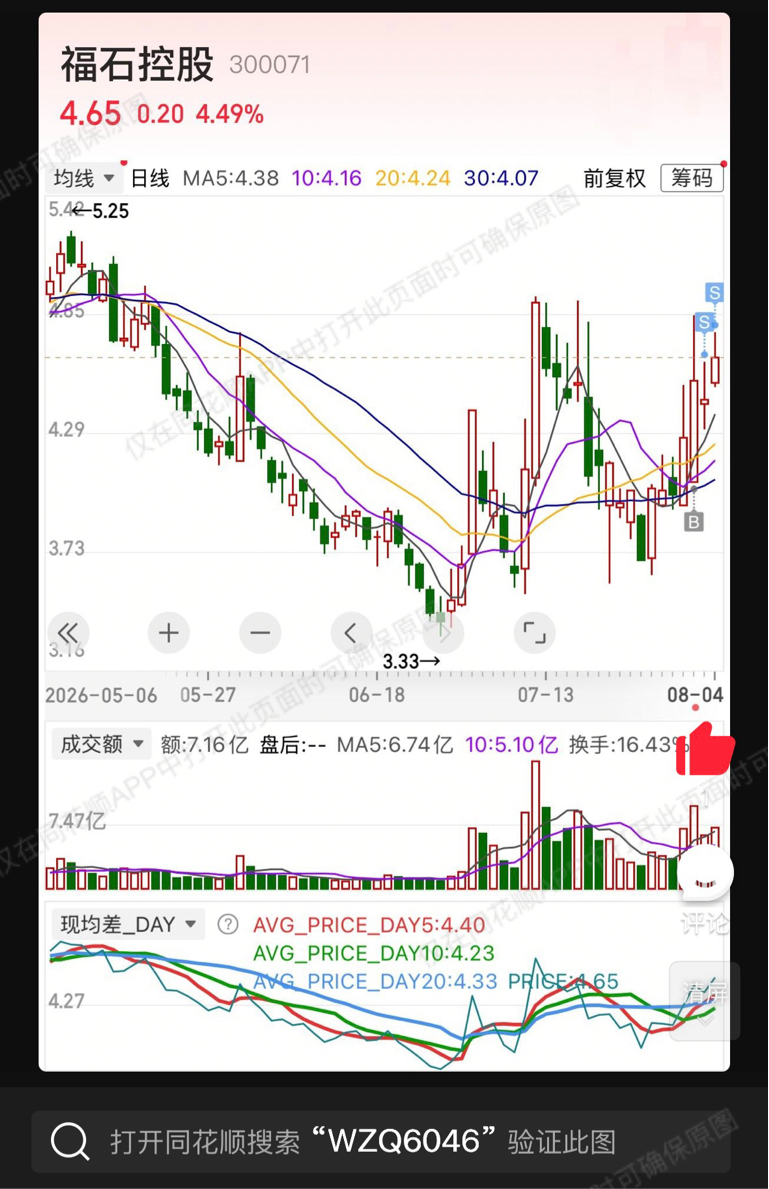Zoom in chart with plus icon
769x1189 pixels.
pyautogui.click(x=168, y=632)
